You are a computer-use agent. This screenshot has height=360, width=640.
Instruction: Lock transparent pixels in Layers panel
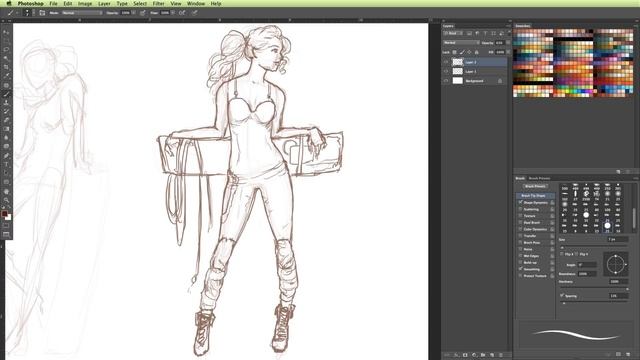(454, 52)
